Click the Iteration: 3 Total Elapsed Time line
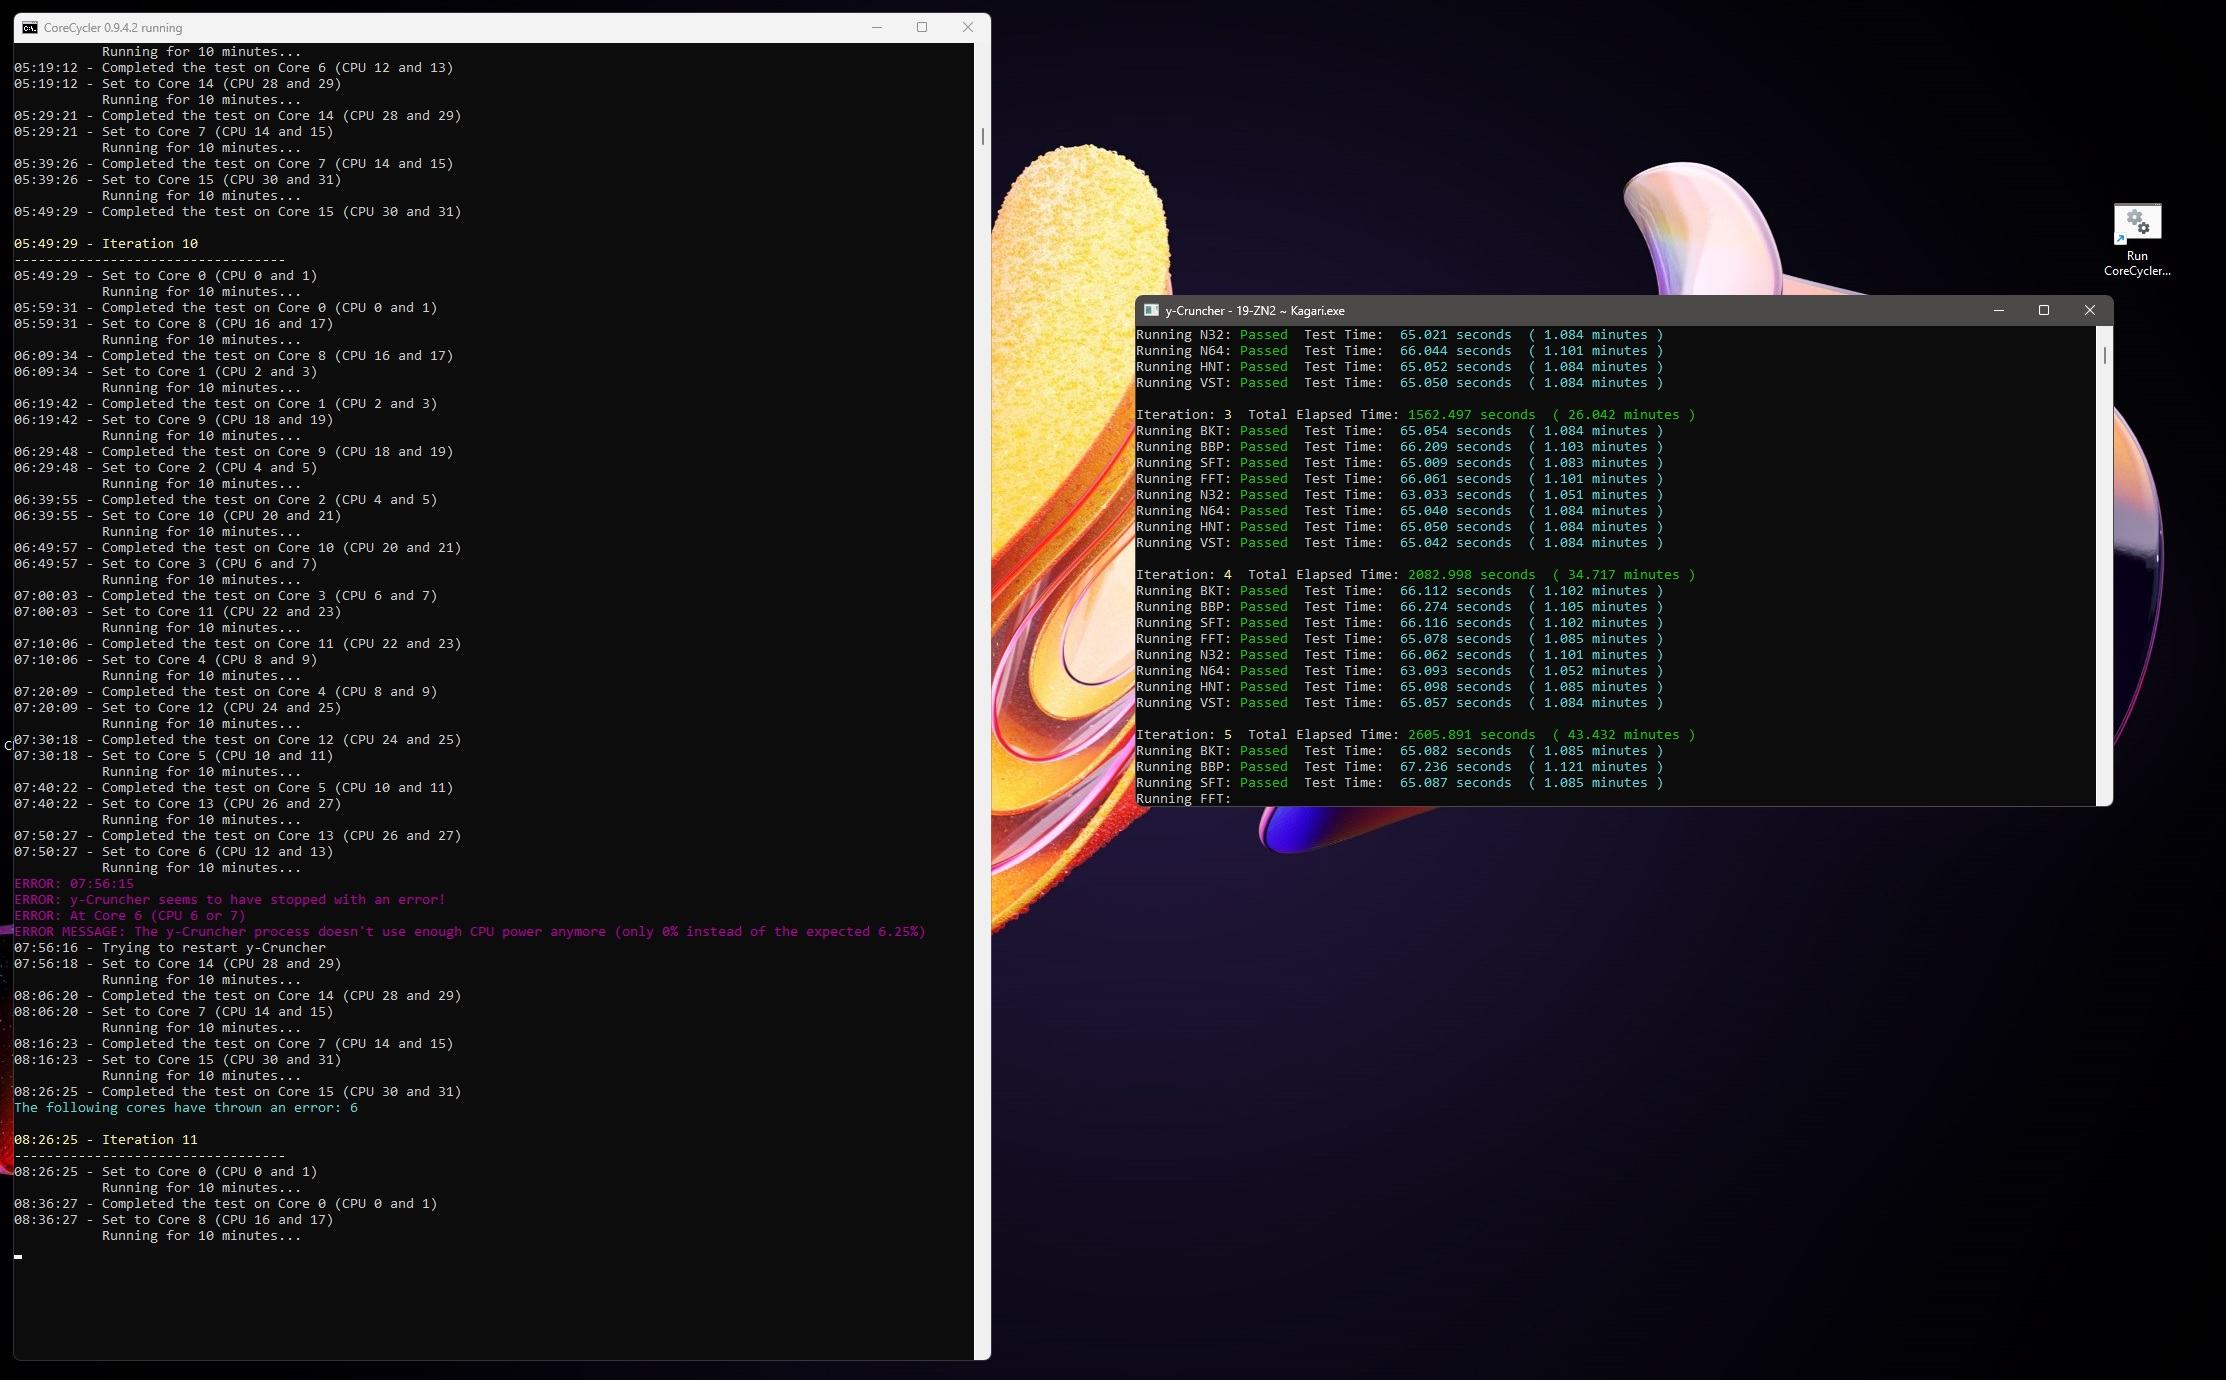This screenshot has height=1380, width=2226. pos(1415,415)
